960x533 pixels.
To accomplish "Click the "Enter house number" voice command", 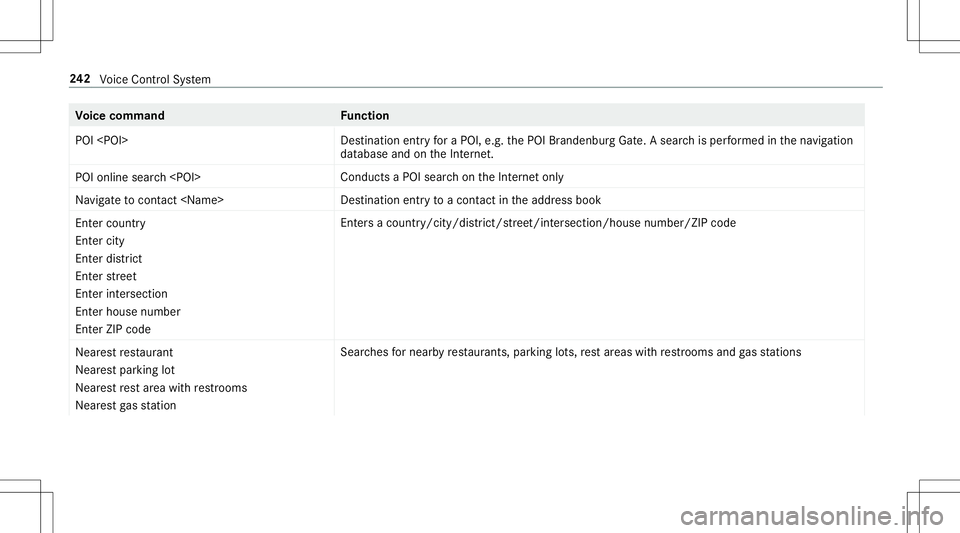I will coord(127,311).
